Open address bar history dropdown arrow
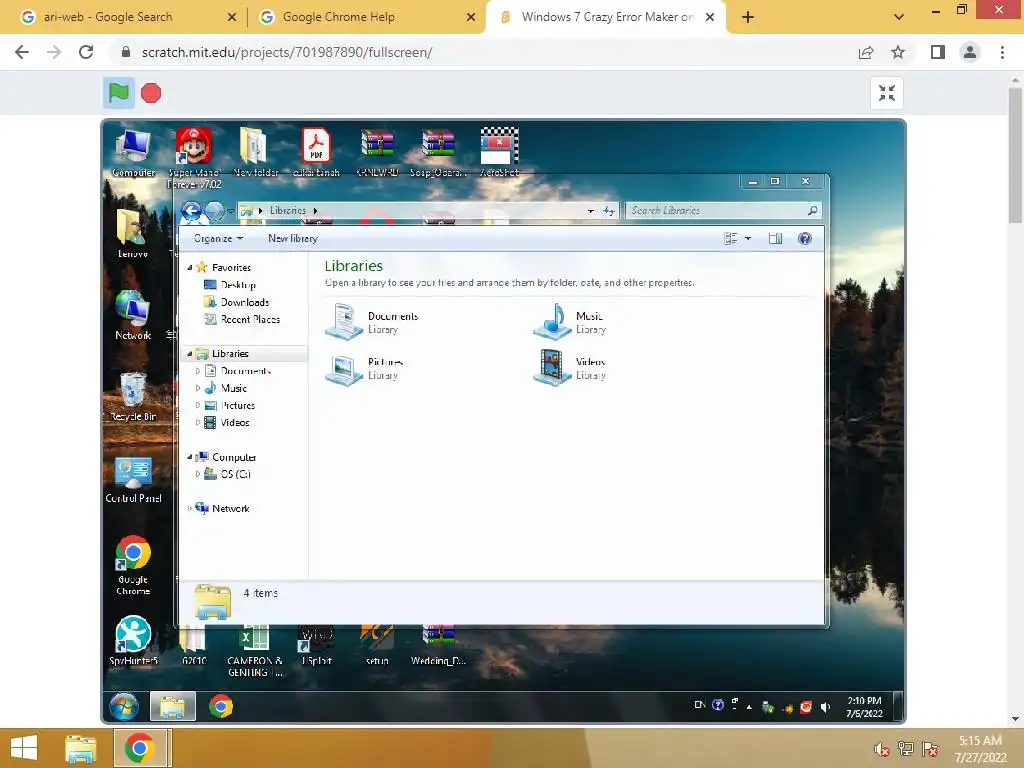The width and height of the screenshot is (1024, 768). point(590,211)
